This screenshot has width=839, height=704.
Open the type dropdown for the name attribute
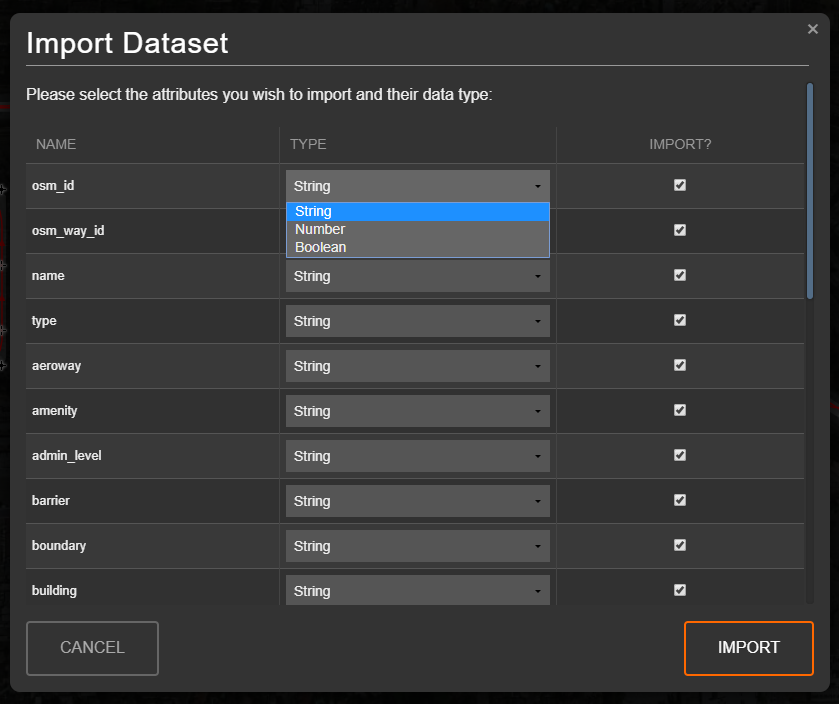(x=417, y=275)
